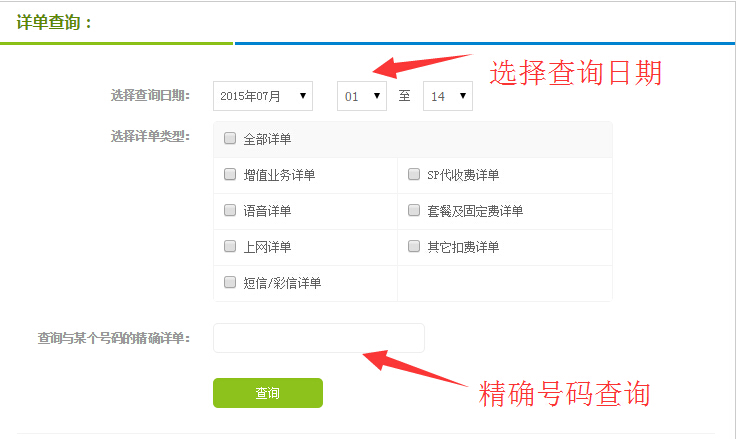Select the 详单查询 header tab
736x439 pixels.
(x=55, y=22)
